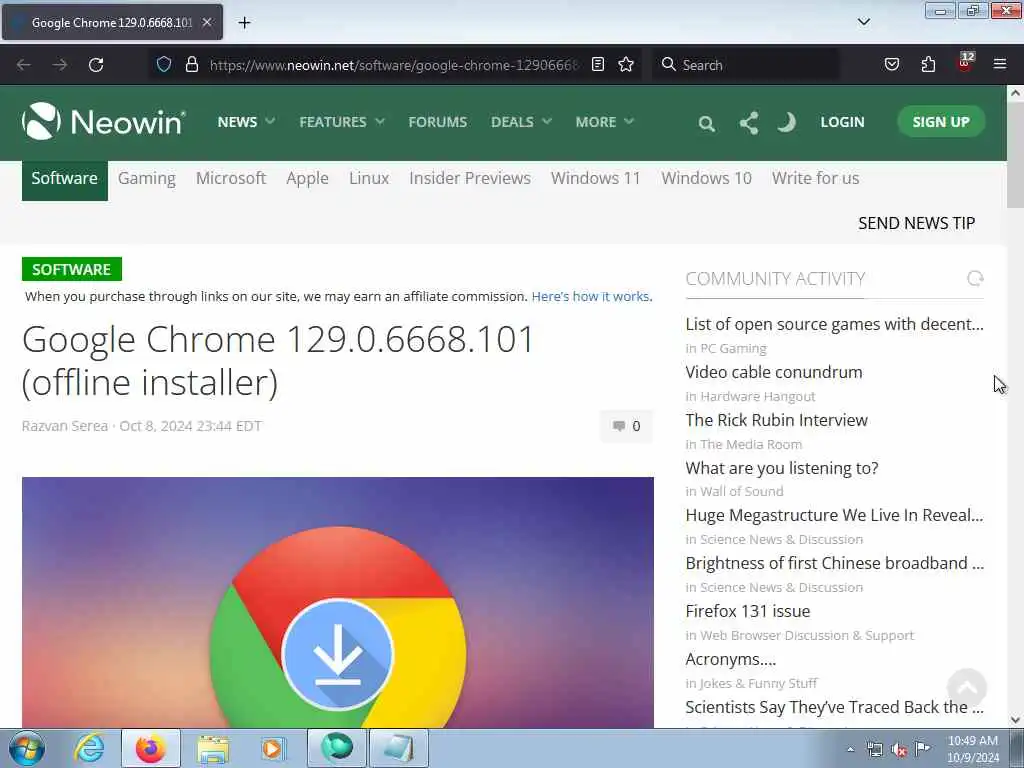Open a new tab with plus button

pos(244,22)
